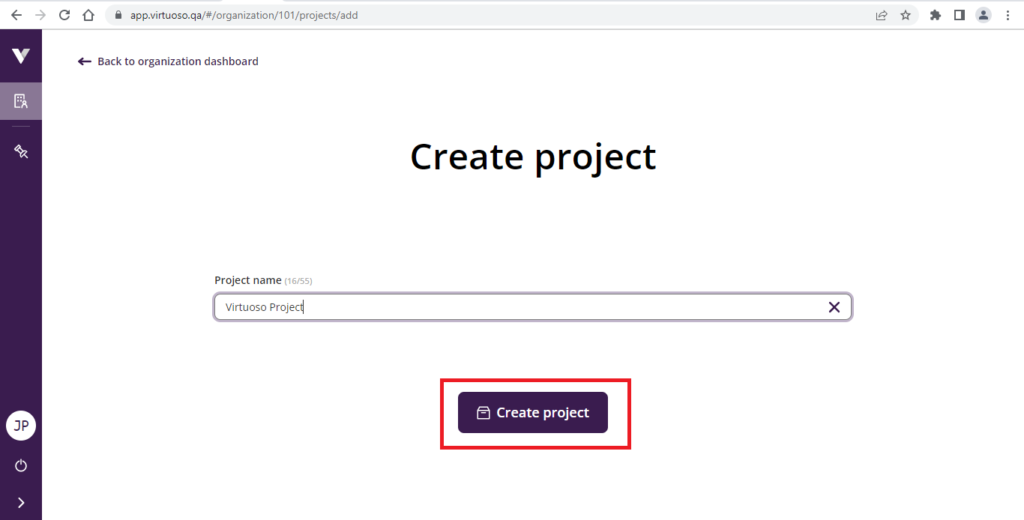Click the browser home button

point(89,15)
